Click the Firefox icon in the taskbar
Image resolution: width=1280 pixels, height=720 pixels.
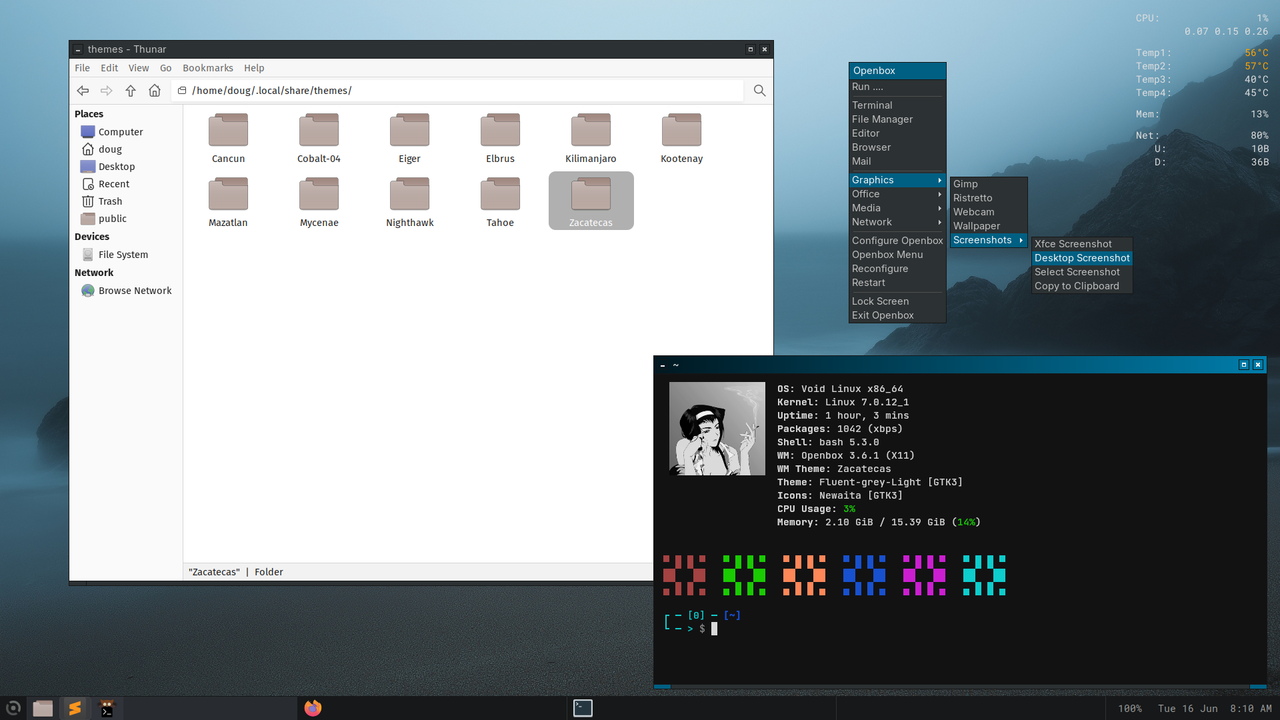tap(313, 708)
